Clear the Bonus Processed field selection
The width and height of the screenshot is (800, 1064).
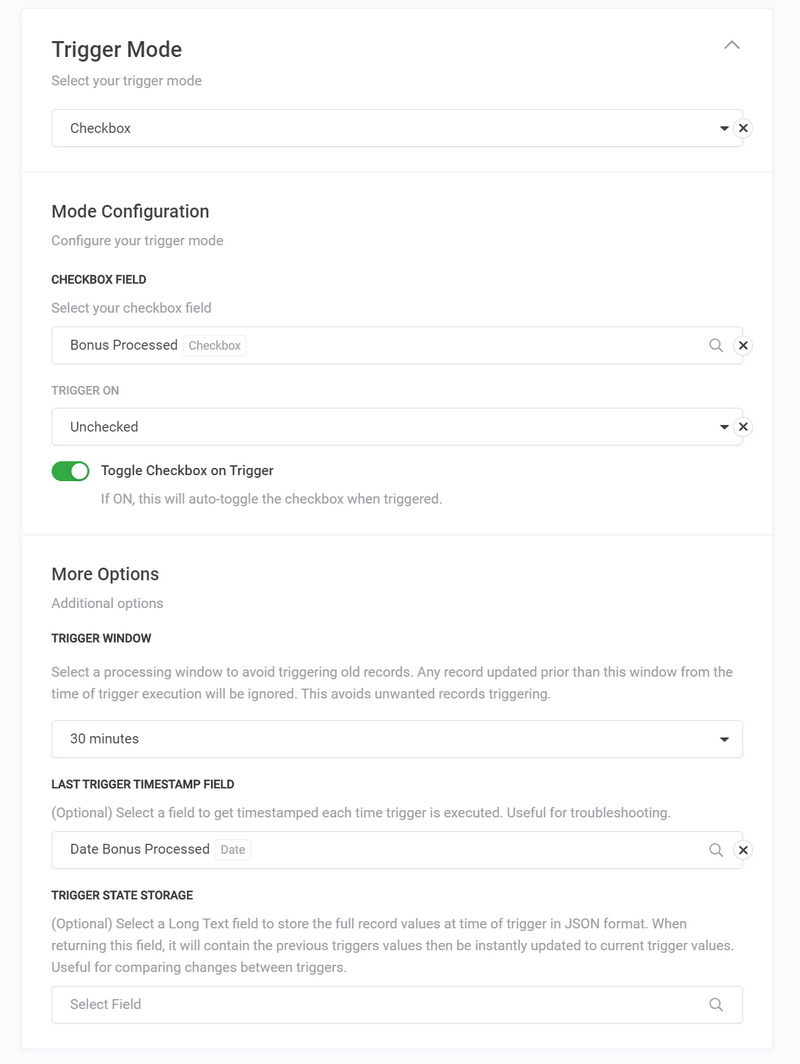[x=743, y=345]
